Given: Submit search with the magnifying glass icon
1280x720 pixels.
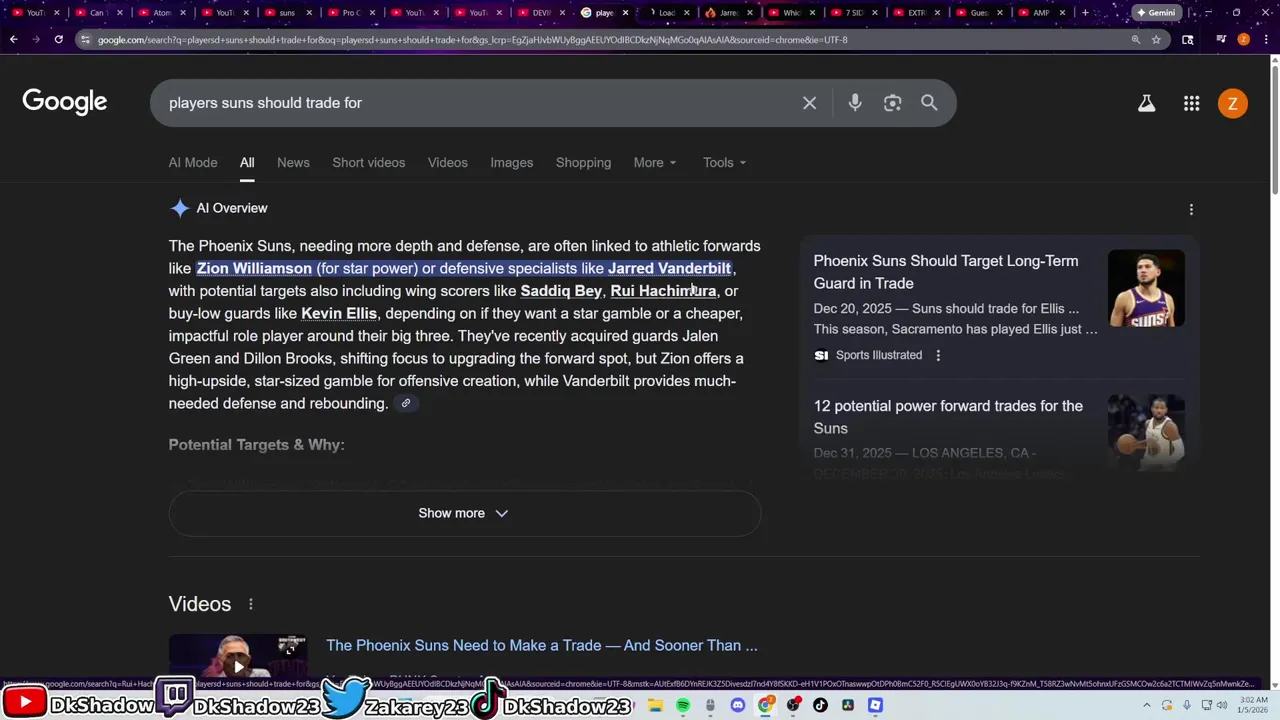Looking at the screenshot, I should pyautogui.click(x=929, y=103).
